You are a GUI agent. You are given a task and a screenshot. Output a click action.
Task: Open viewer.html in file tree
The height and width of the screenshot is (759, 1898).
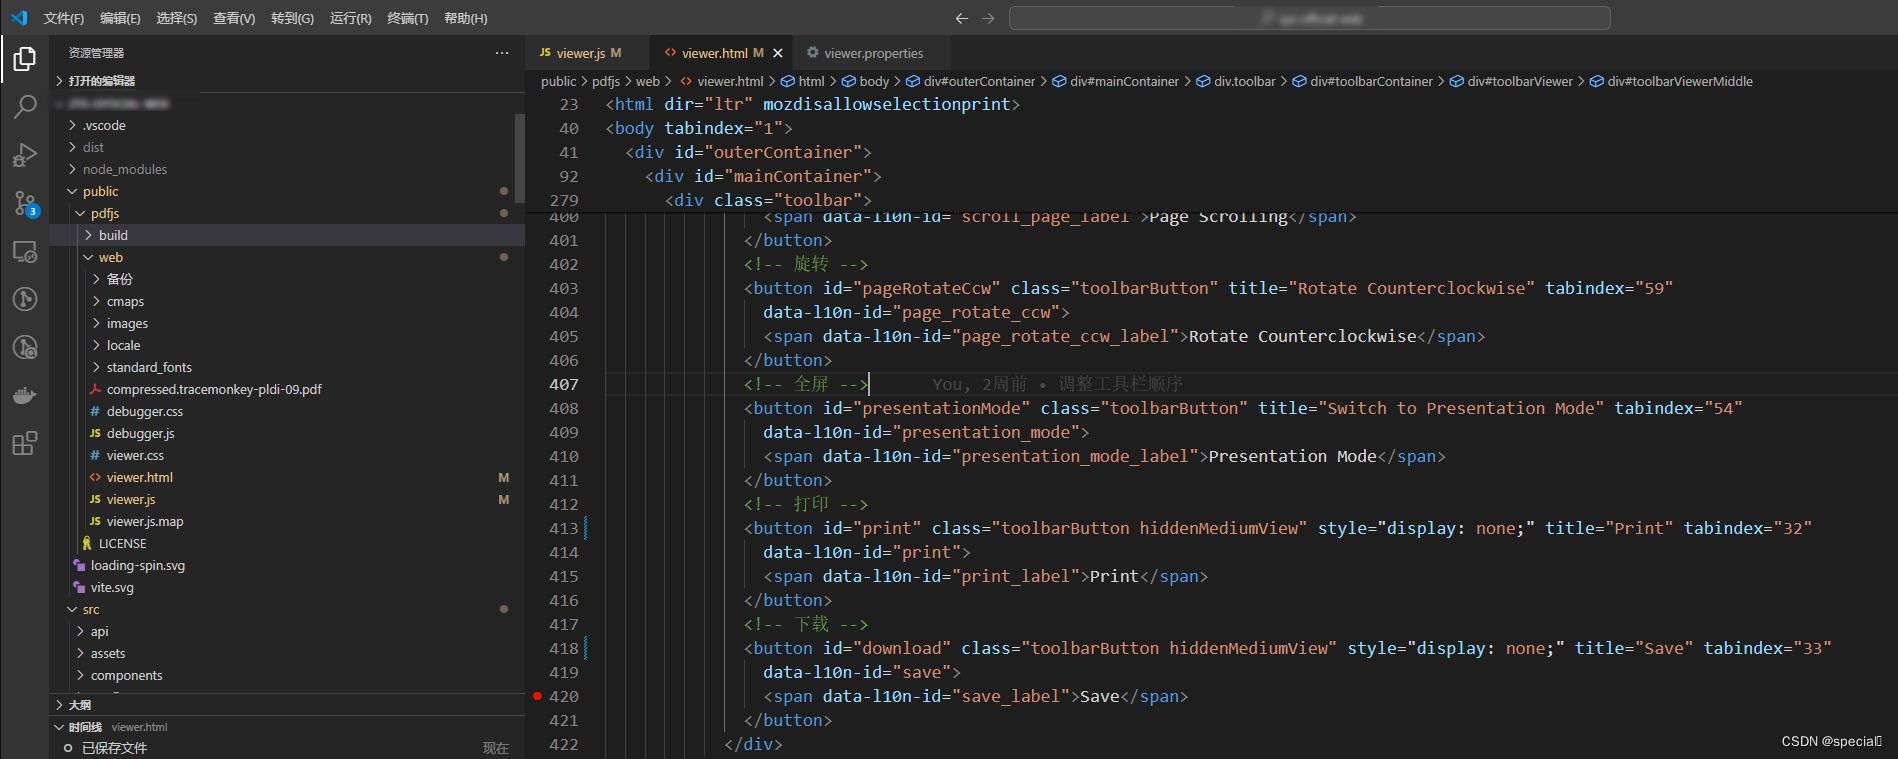click(287, 477)
